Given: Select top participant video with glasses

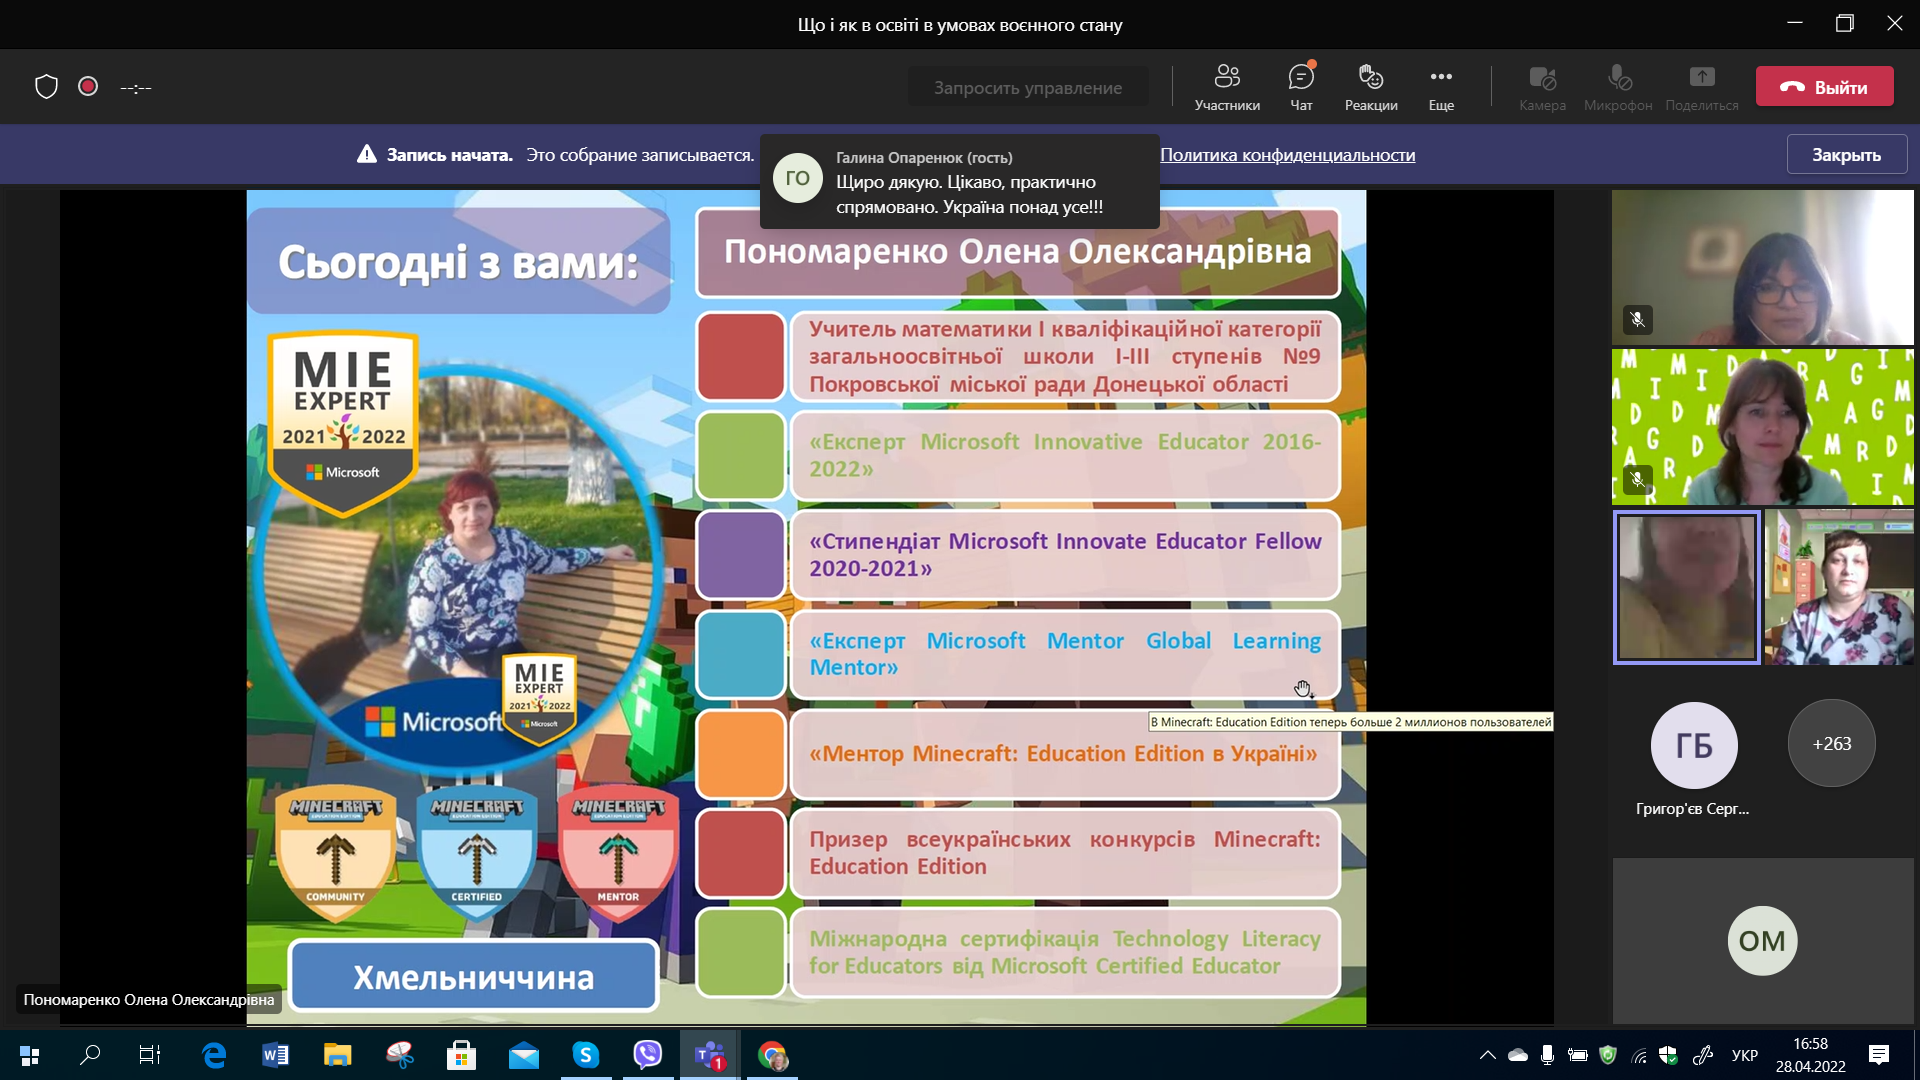Looking at the screenshot, I should [1762, 268].
